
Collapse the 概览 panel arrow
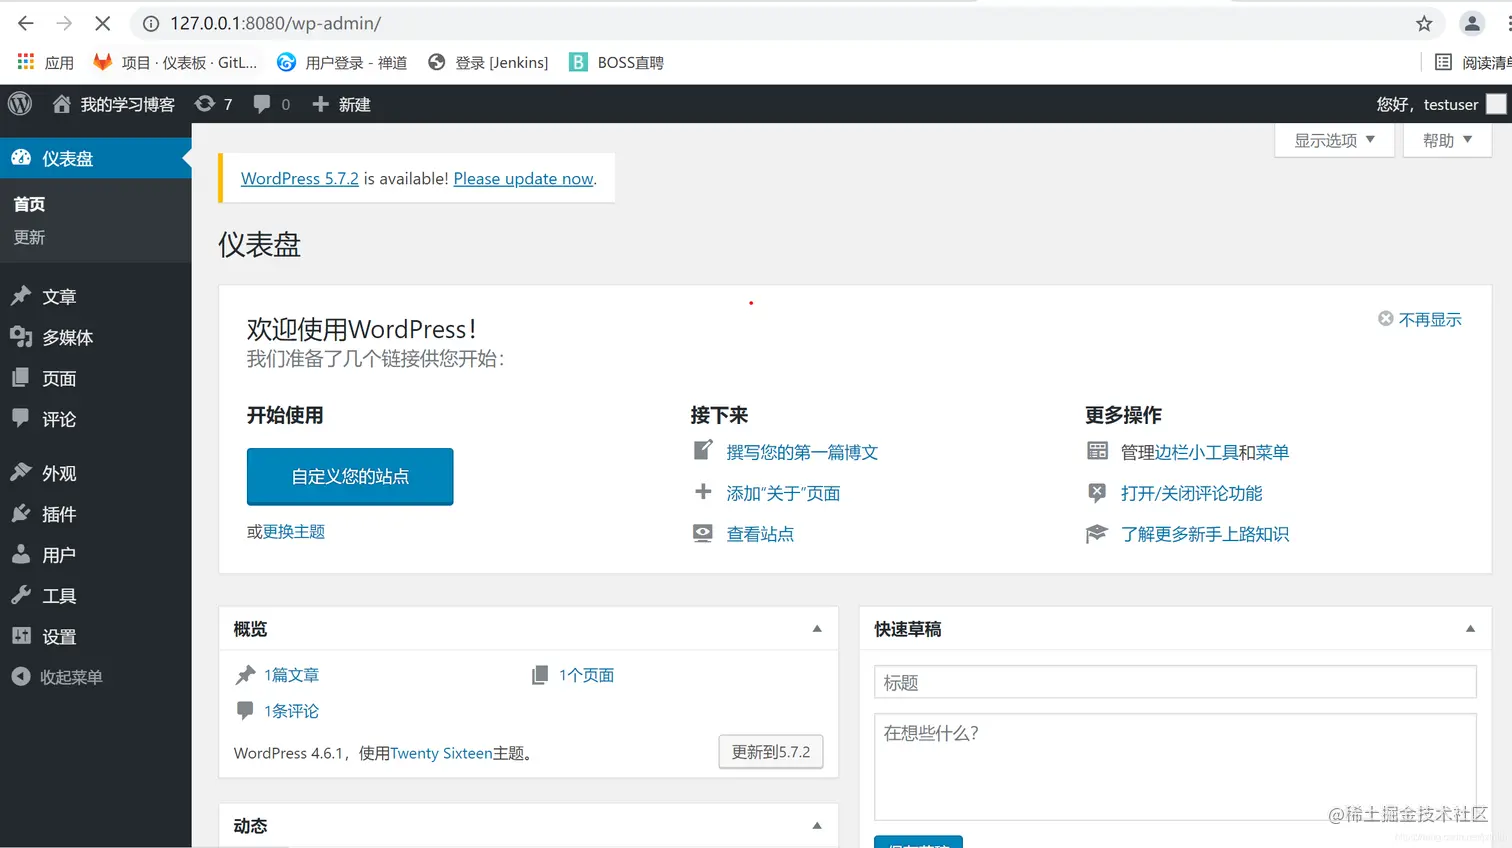click(817, 628)
